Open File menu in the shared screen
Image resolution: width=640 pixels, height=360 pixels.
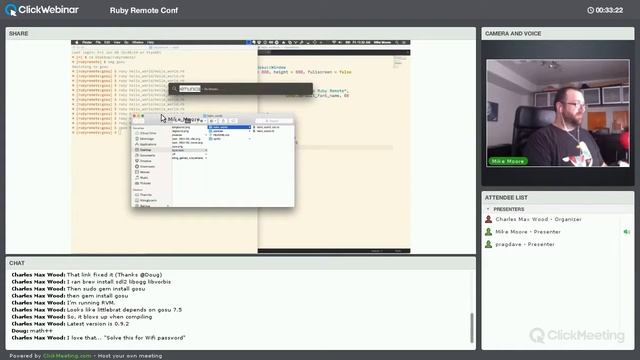pyautogui.click(x=98, y=42)
